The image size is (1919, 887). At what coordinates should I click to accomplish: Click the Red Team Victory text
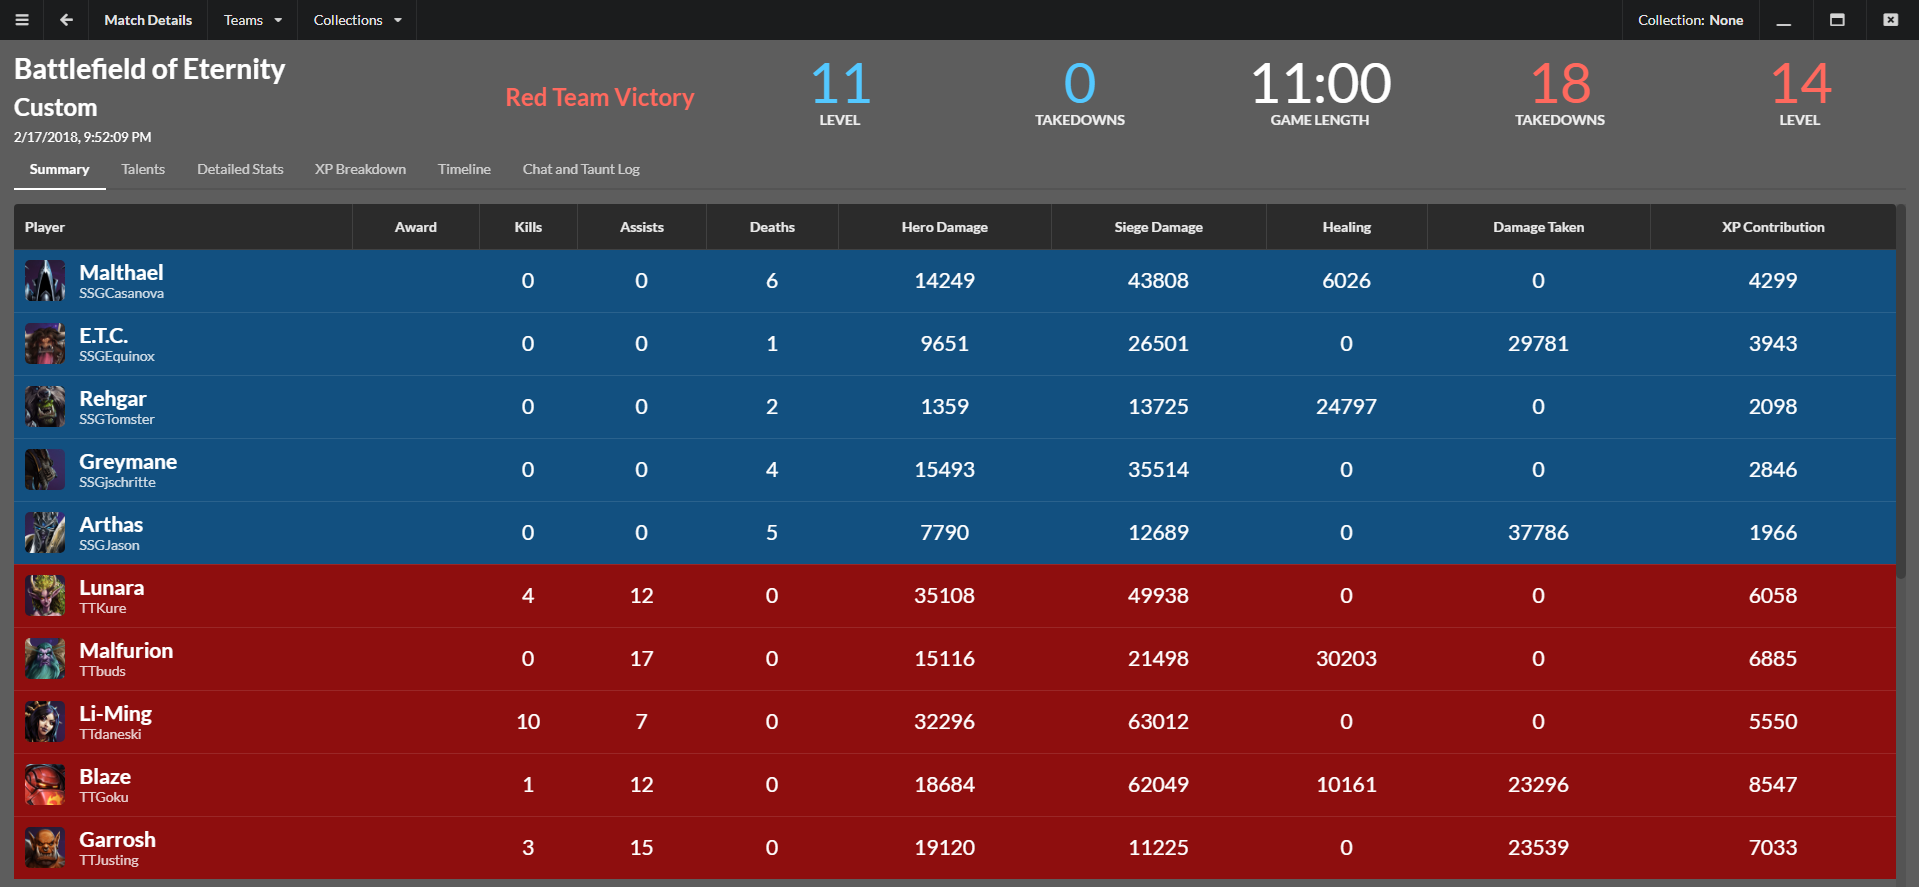point(600,97)
